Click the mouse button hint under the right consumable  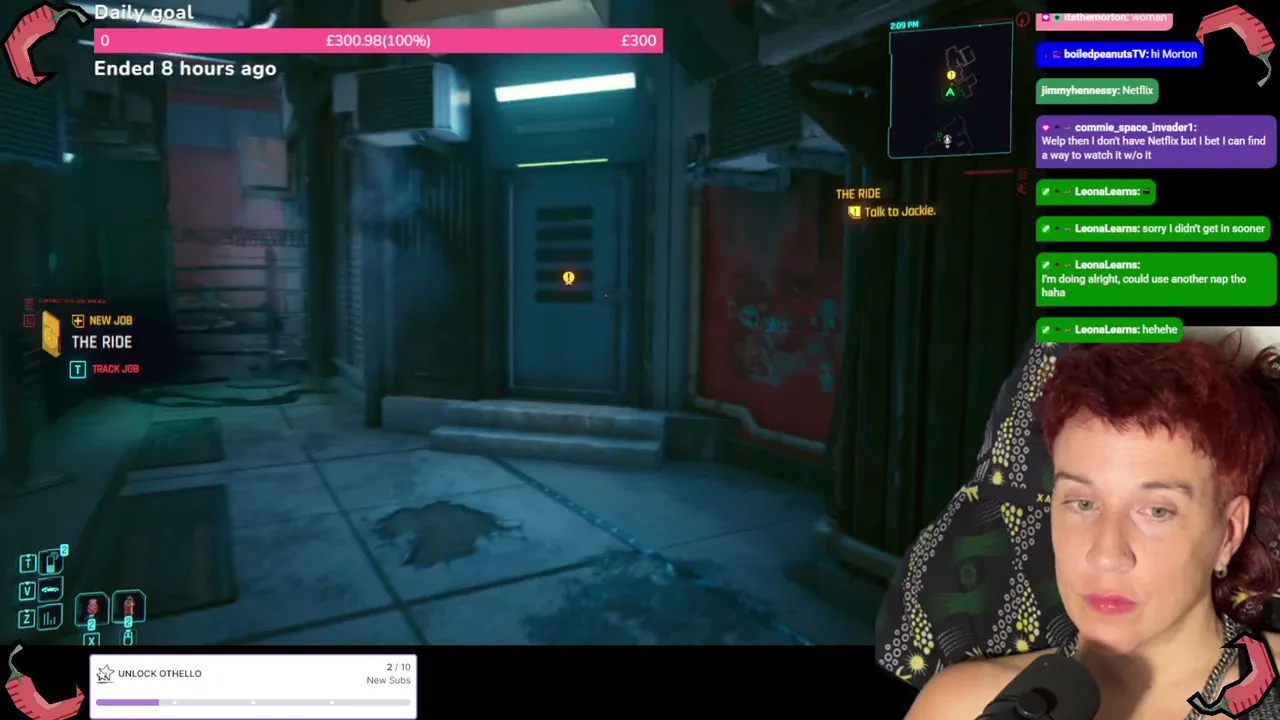click(128, 637)
